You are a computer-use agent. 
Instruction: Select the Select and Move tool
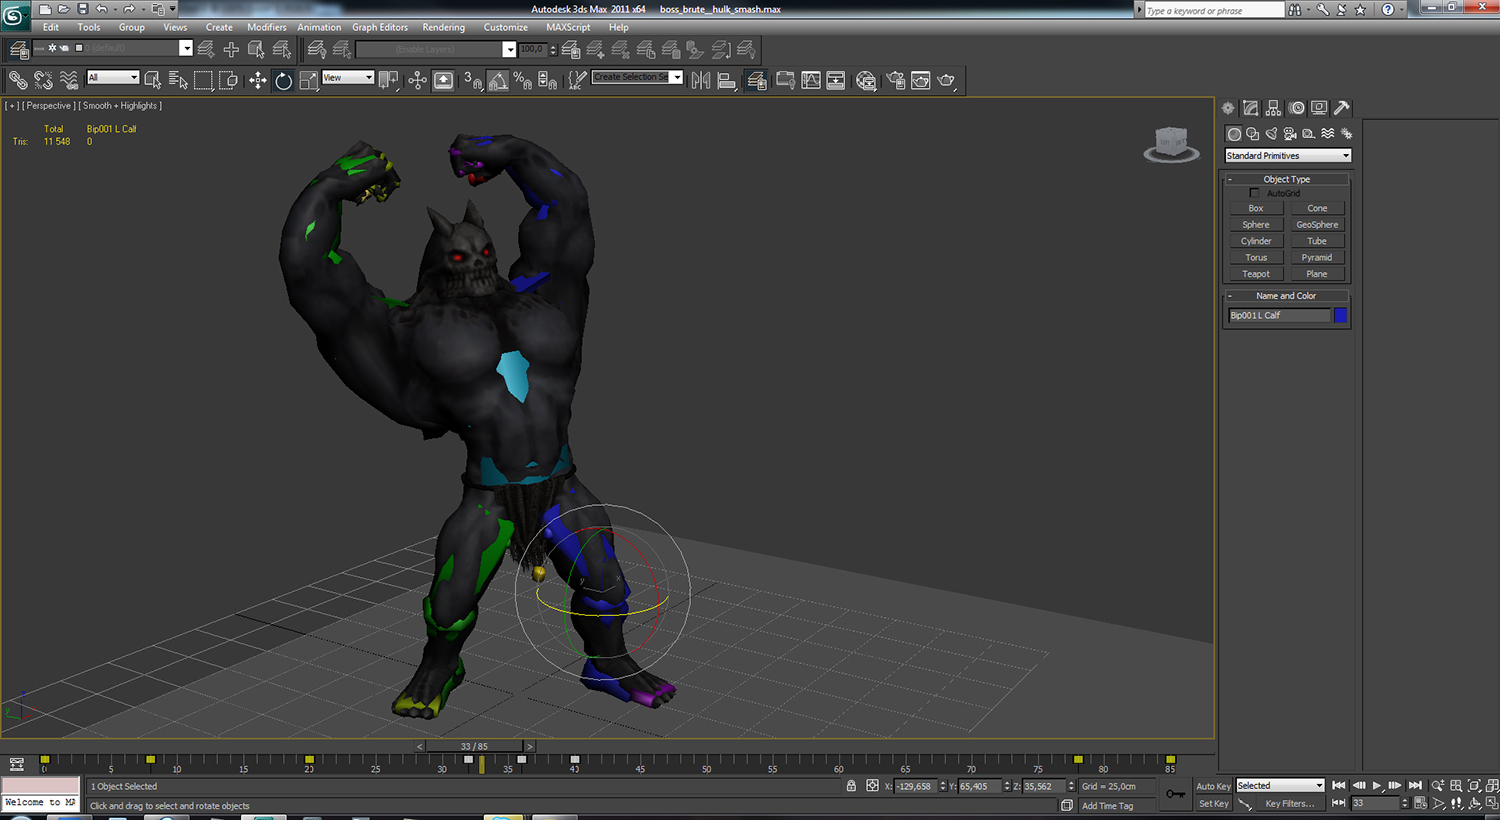pos(258,81)
